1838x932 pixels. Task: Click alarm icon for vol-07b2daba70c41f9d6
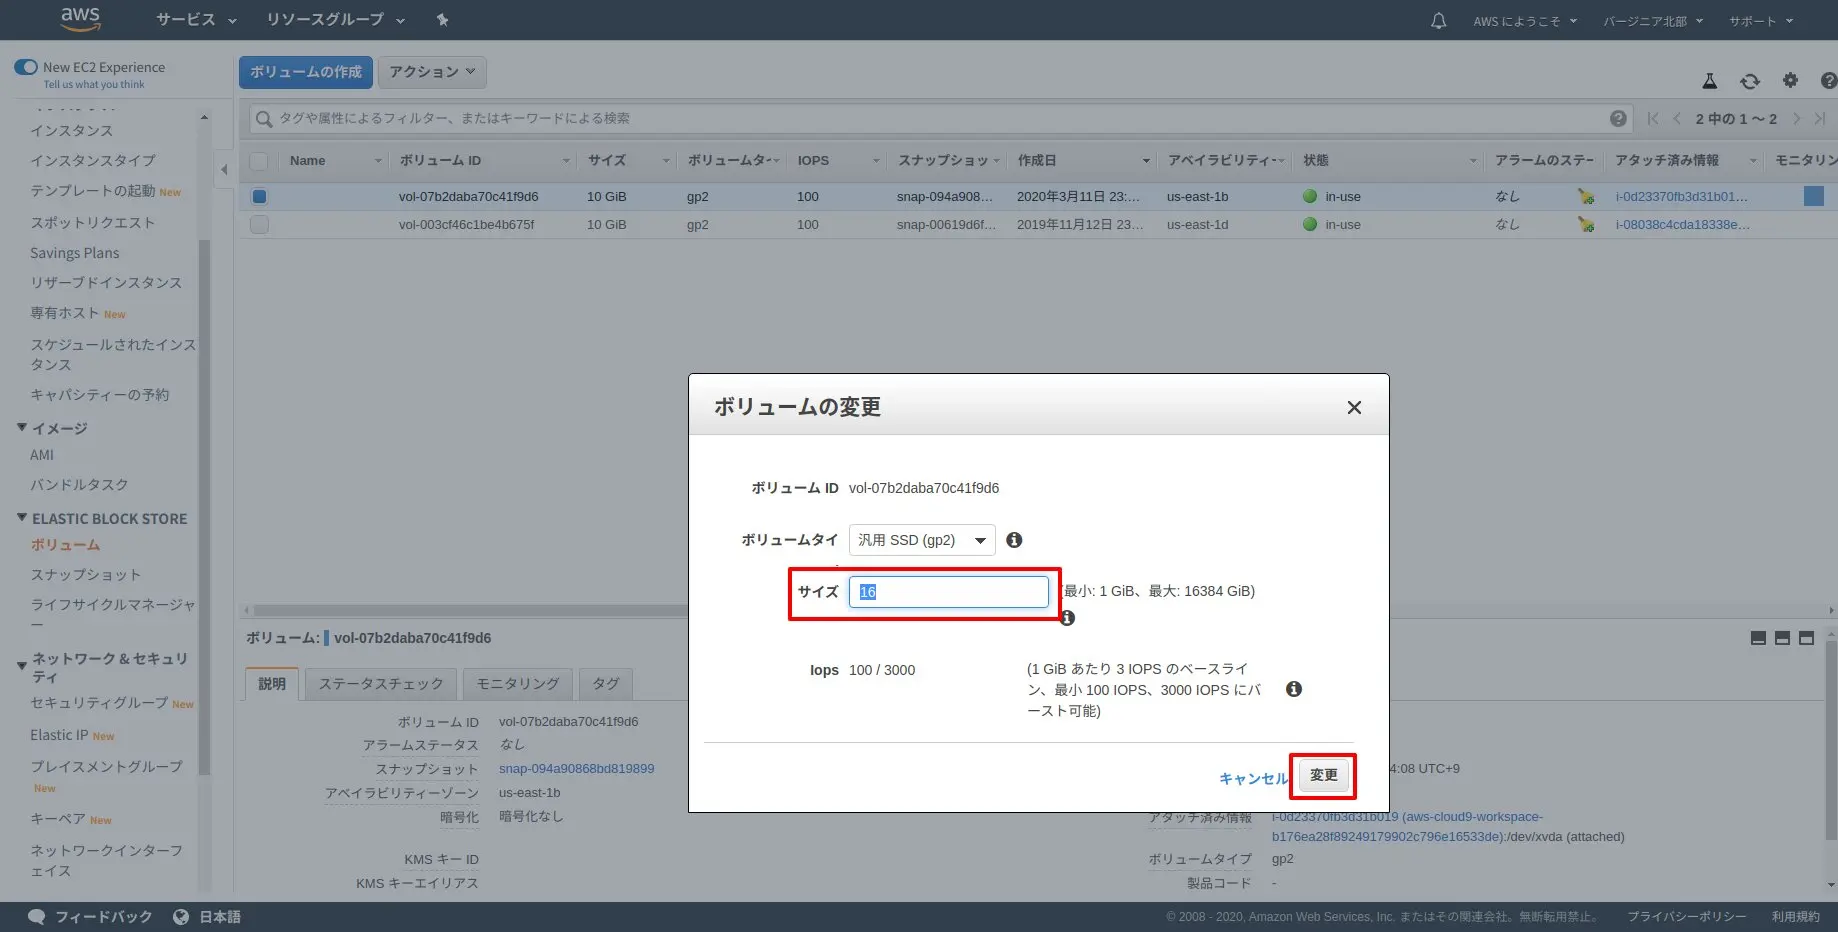click(x=1585, y=197)
